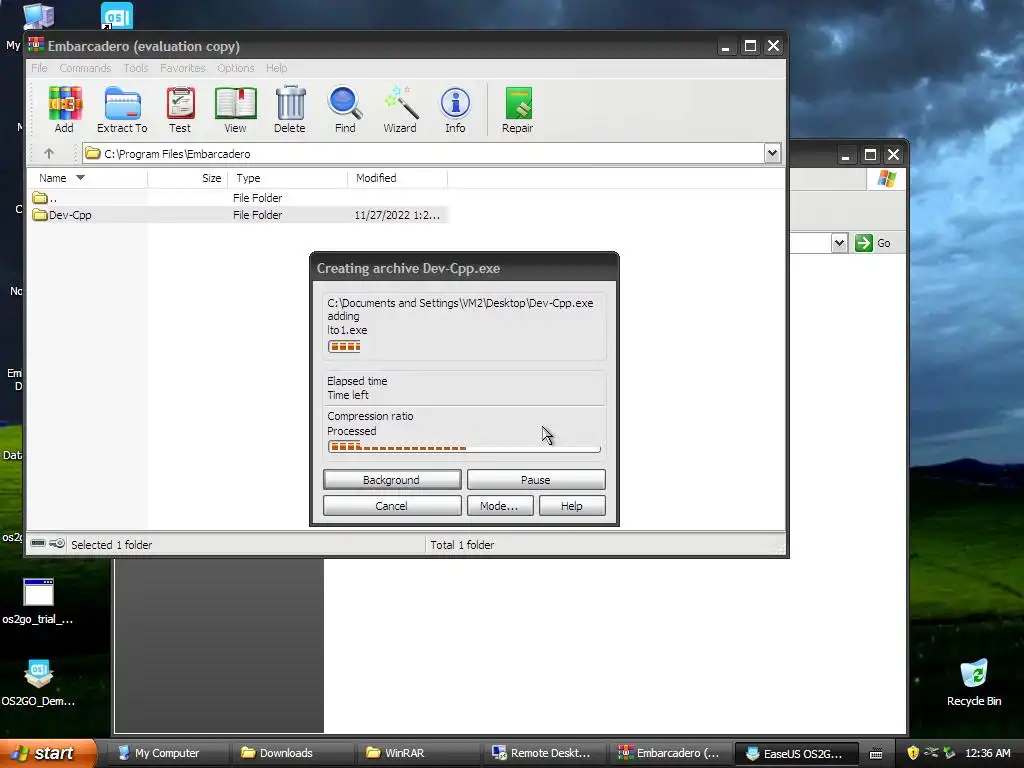Click the Find magnifier icon
Screen dimensions: 1024x768
pos(345,109)
